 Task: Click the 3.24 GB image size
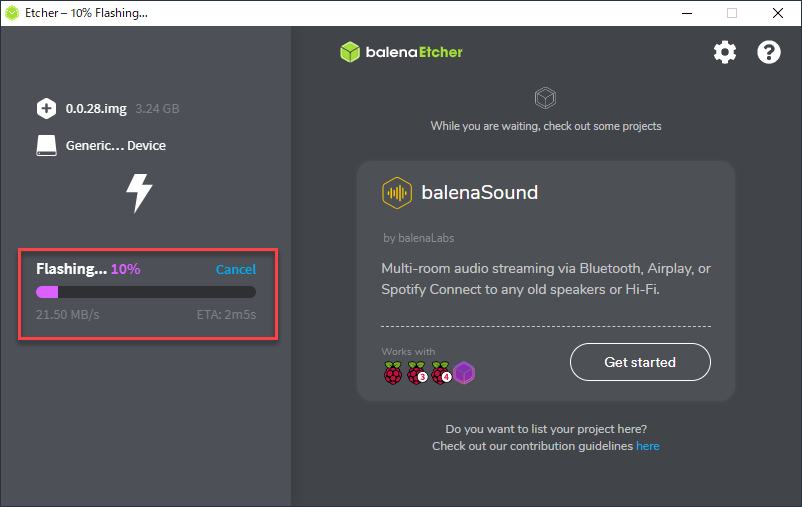point(158,108)
